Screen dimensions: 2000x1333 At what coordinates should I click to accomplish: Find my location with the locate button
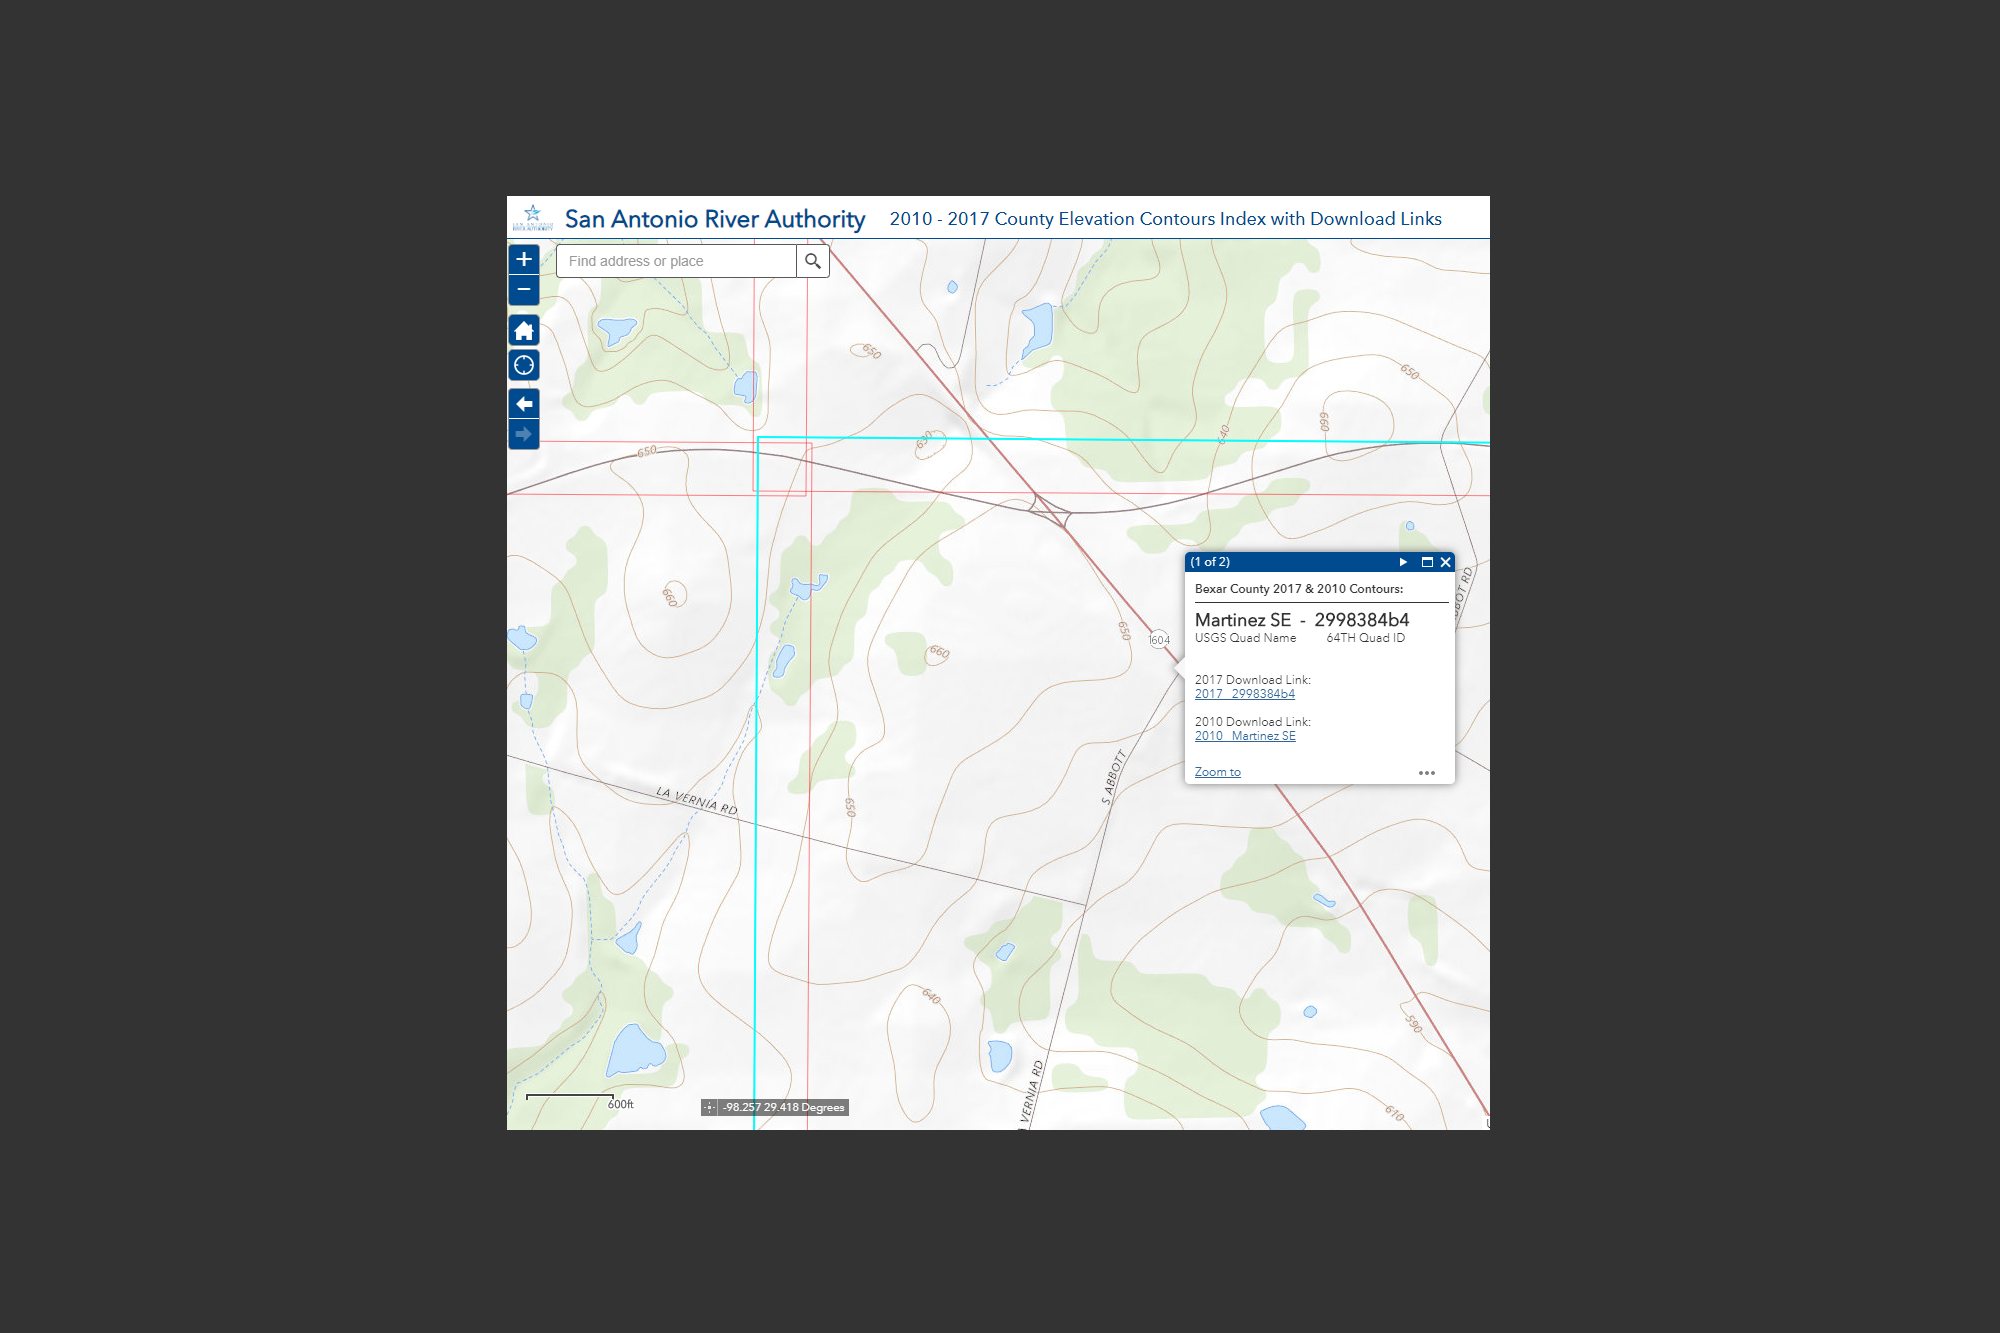click(x=523, y=365)
